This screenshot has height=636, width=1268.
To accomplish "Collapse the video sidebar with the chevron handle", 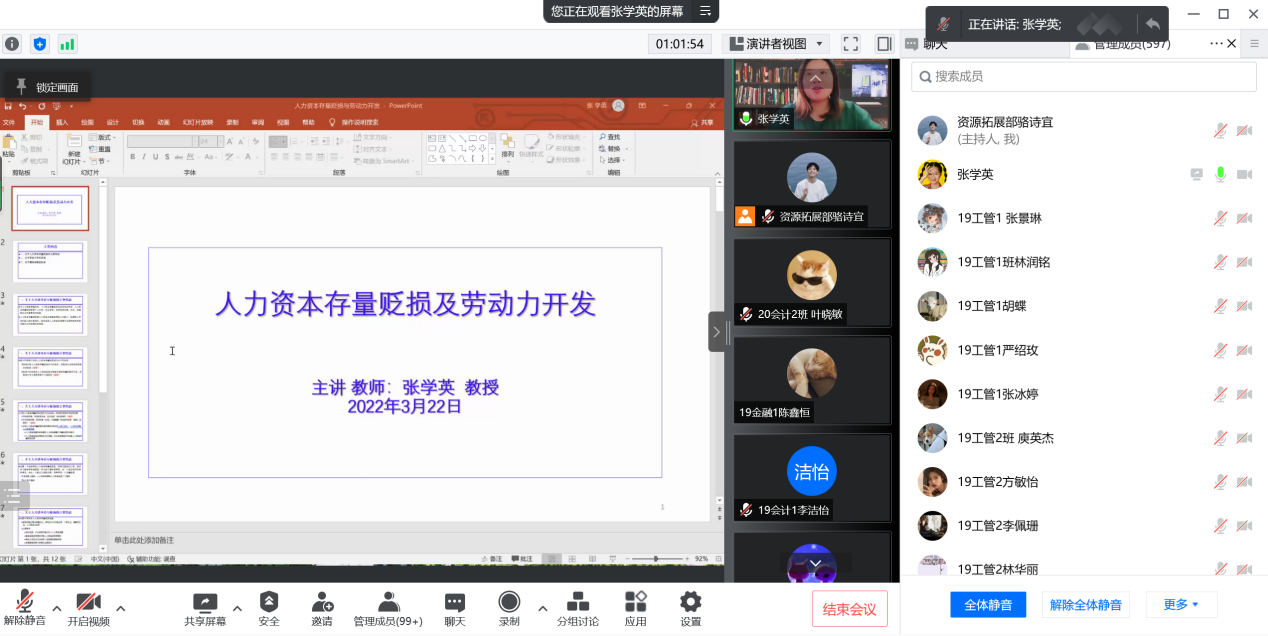I will (x=716, y=332).
